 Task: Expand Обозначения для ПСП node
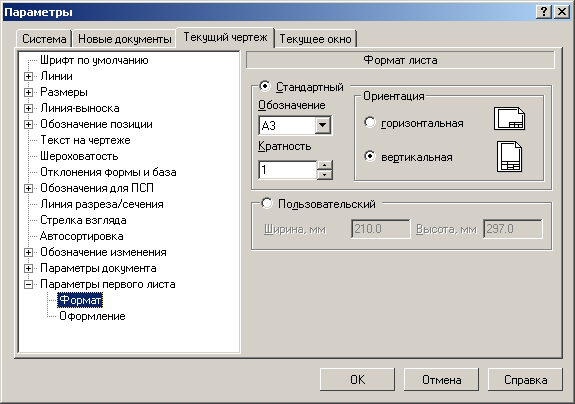(28, 188)
